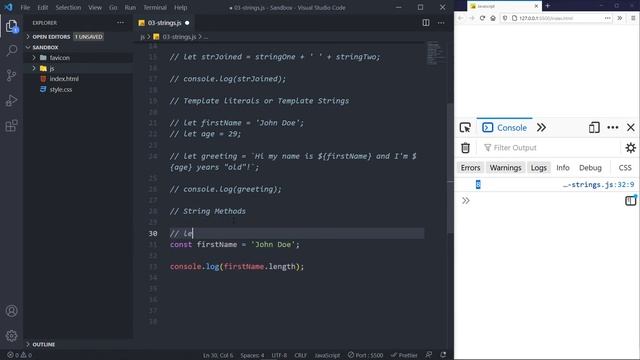Open the Terminal menu

[x=155, y=7]
